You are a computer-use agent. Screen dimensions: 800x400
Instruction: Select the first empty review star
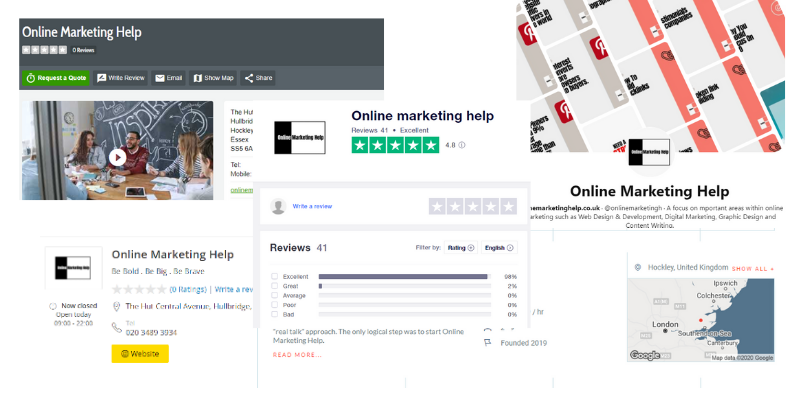437,207
